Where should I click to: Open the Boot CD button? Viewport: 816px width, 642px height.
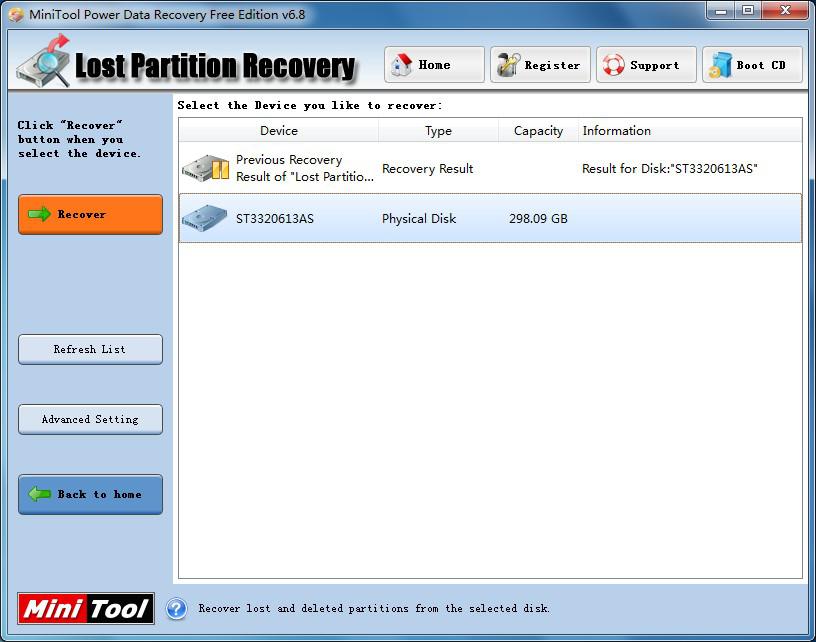(x=753, y=65)
